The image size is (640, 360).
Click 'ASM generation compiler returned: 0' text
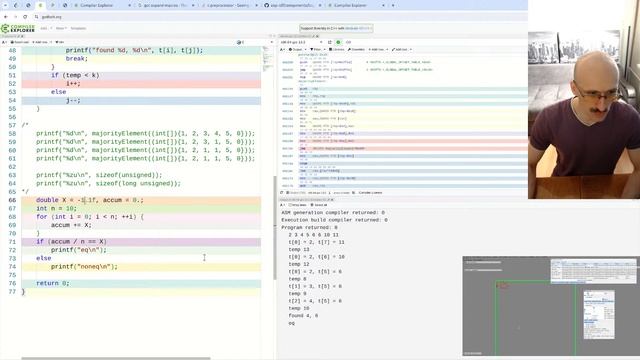click(x=333, y=213)
